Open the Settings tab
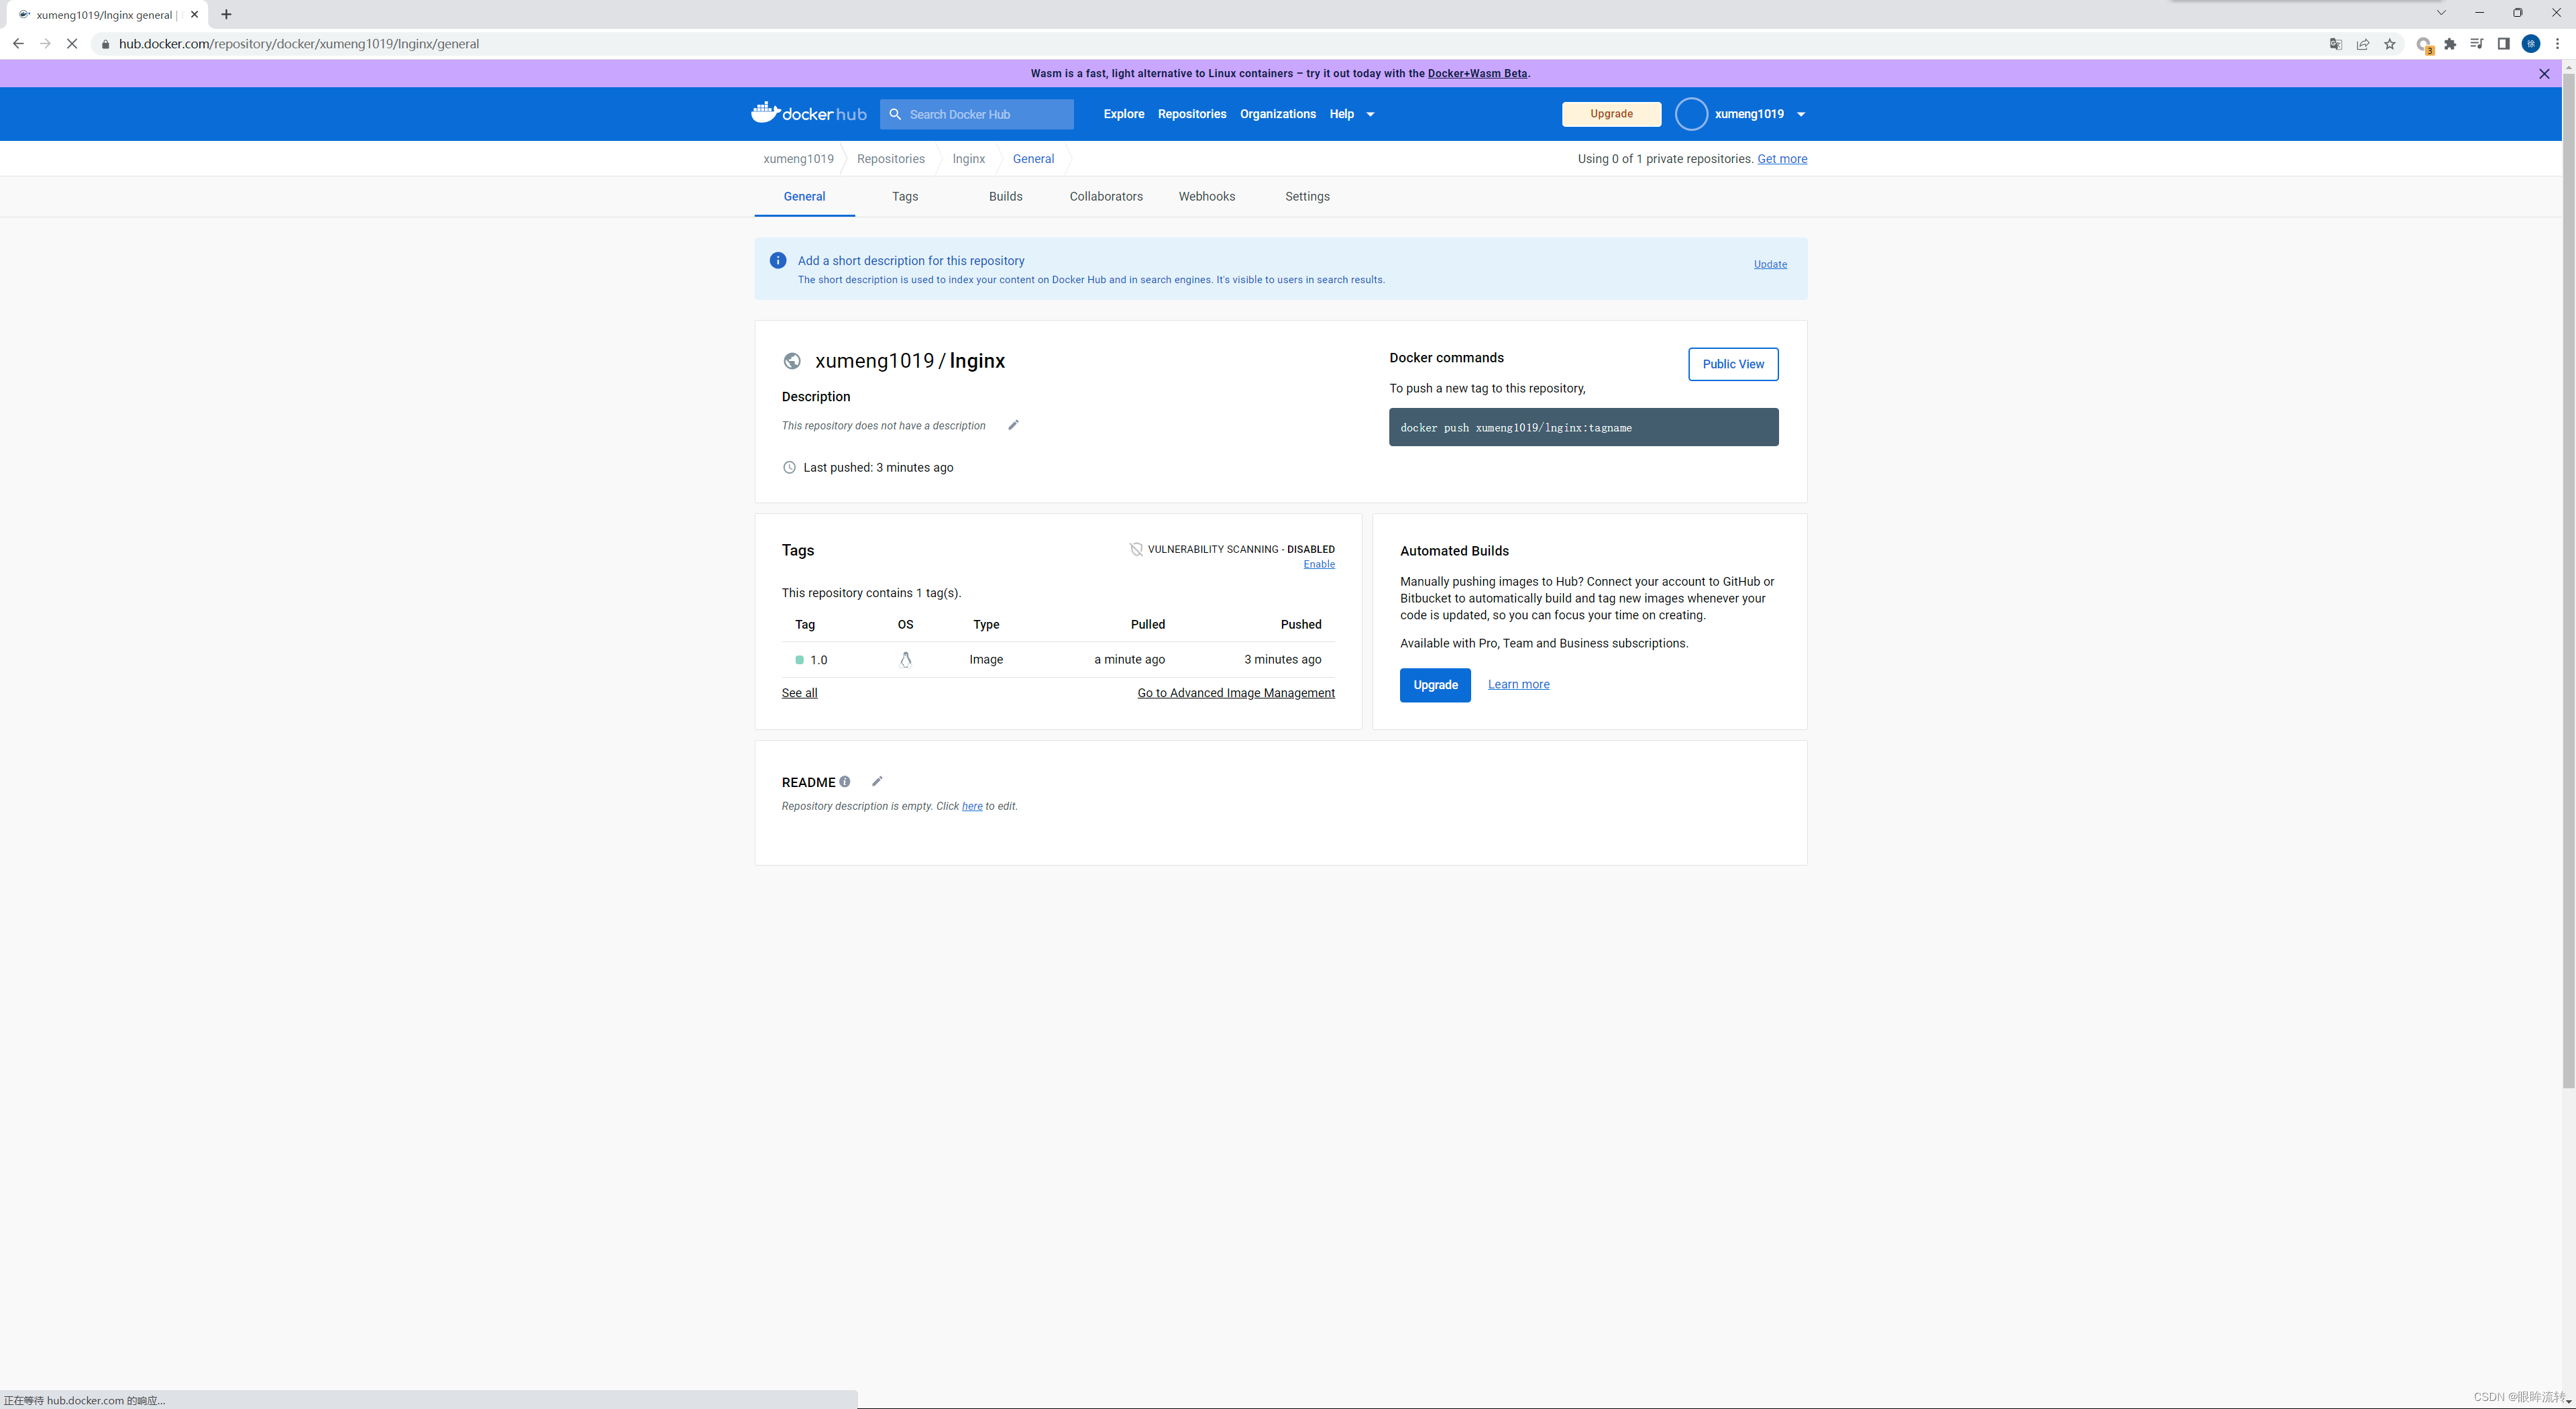 [x=1307, y=196]
